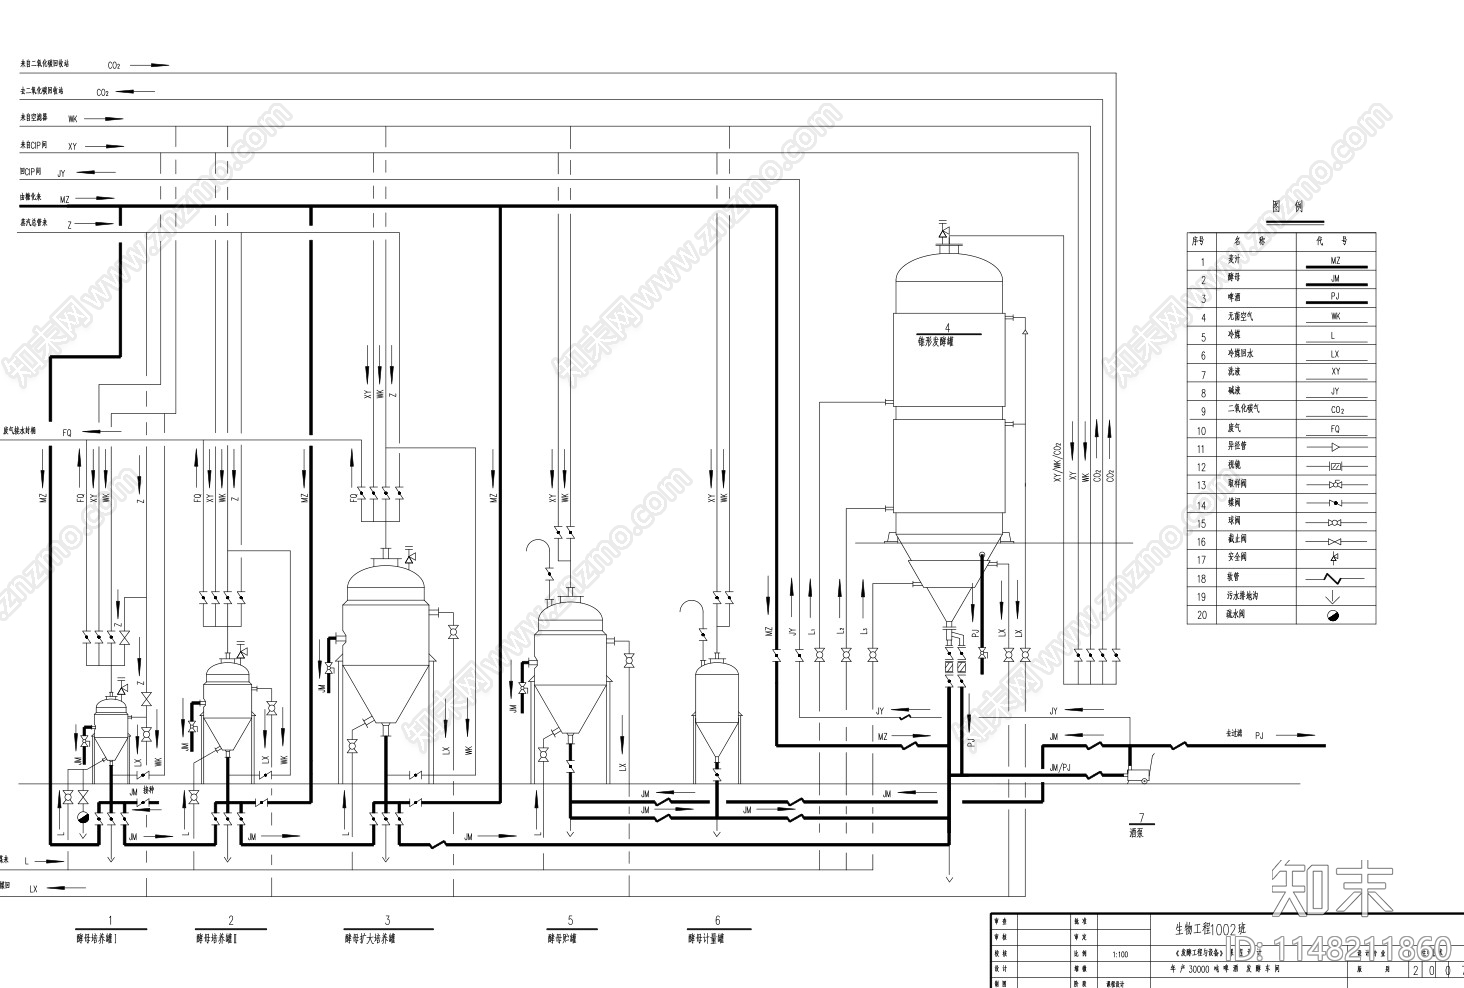The image size is (1464, 988).
Task: Select the sight glass symbol in legend row 12
Action: [x=1335, y=466]
